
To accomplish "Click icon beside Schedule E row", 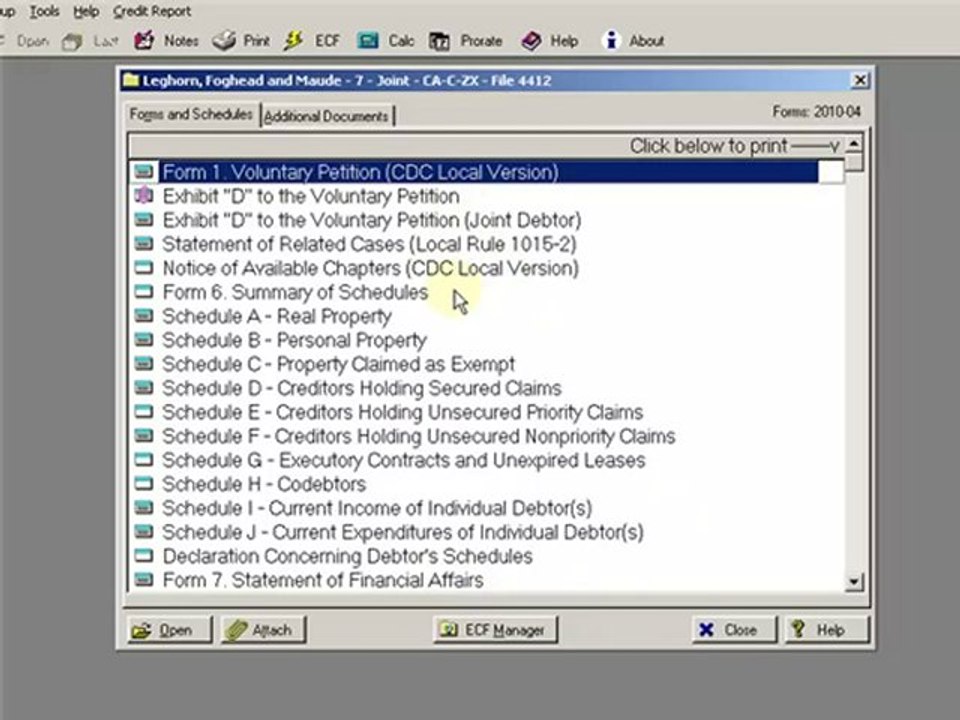I will [144, 411].
